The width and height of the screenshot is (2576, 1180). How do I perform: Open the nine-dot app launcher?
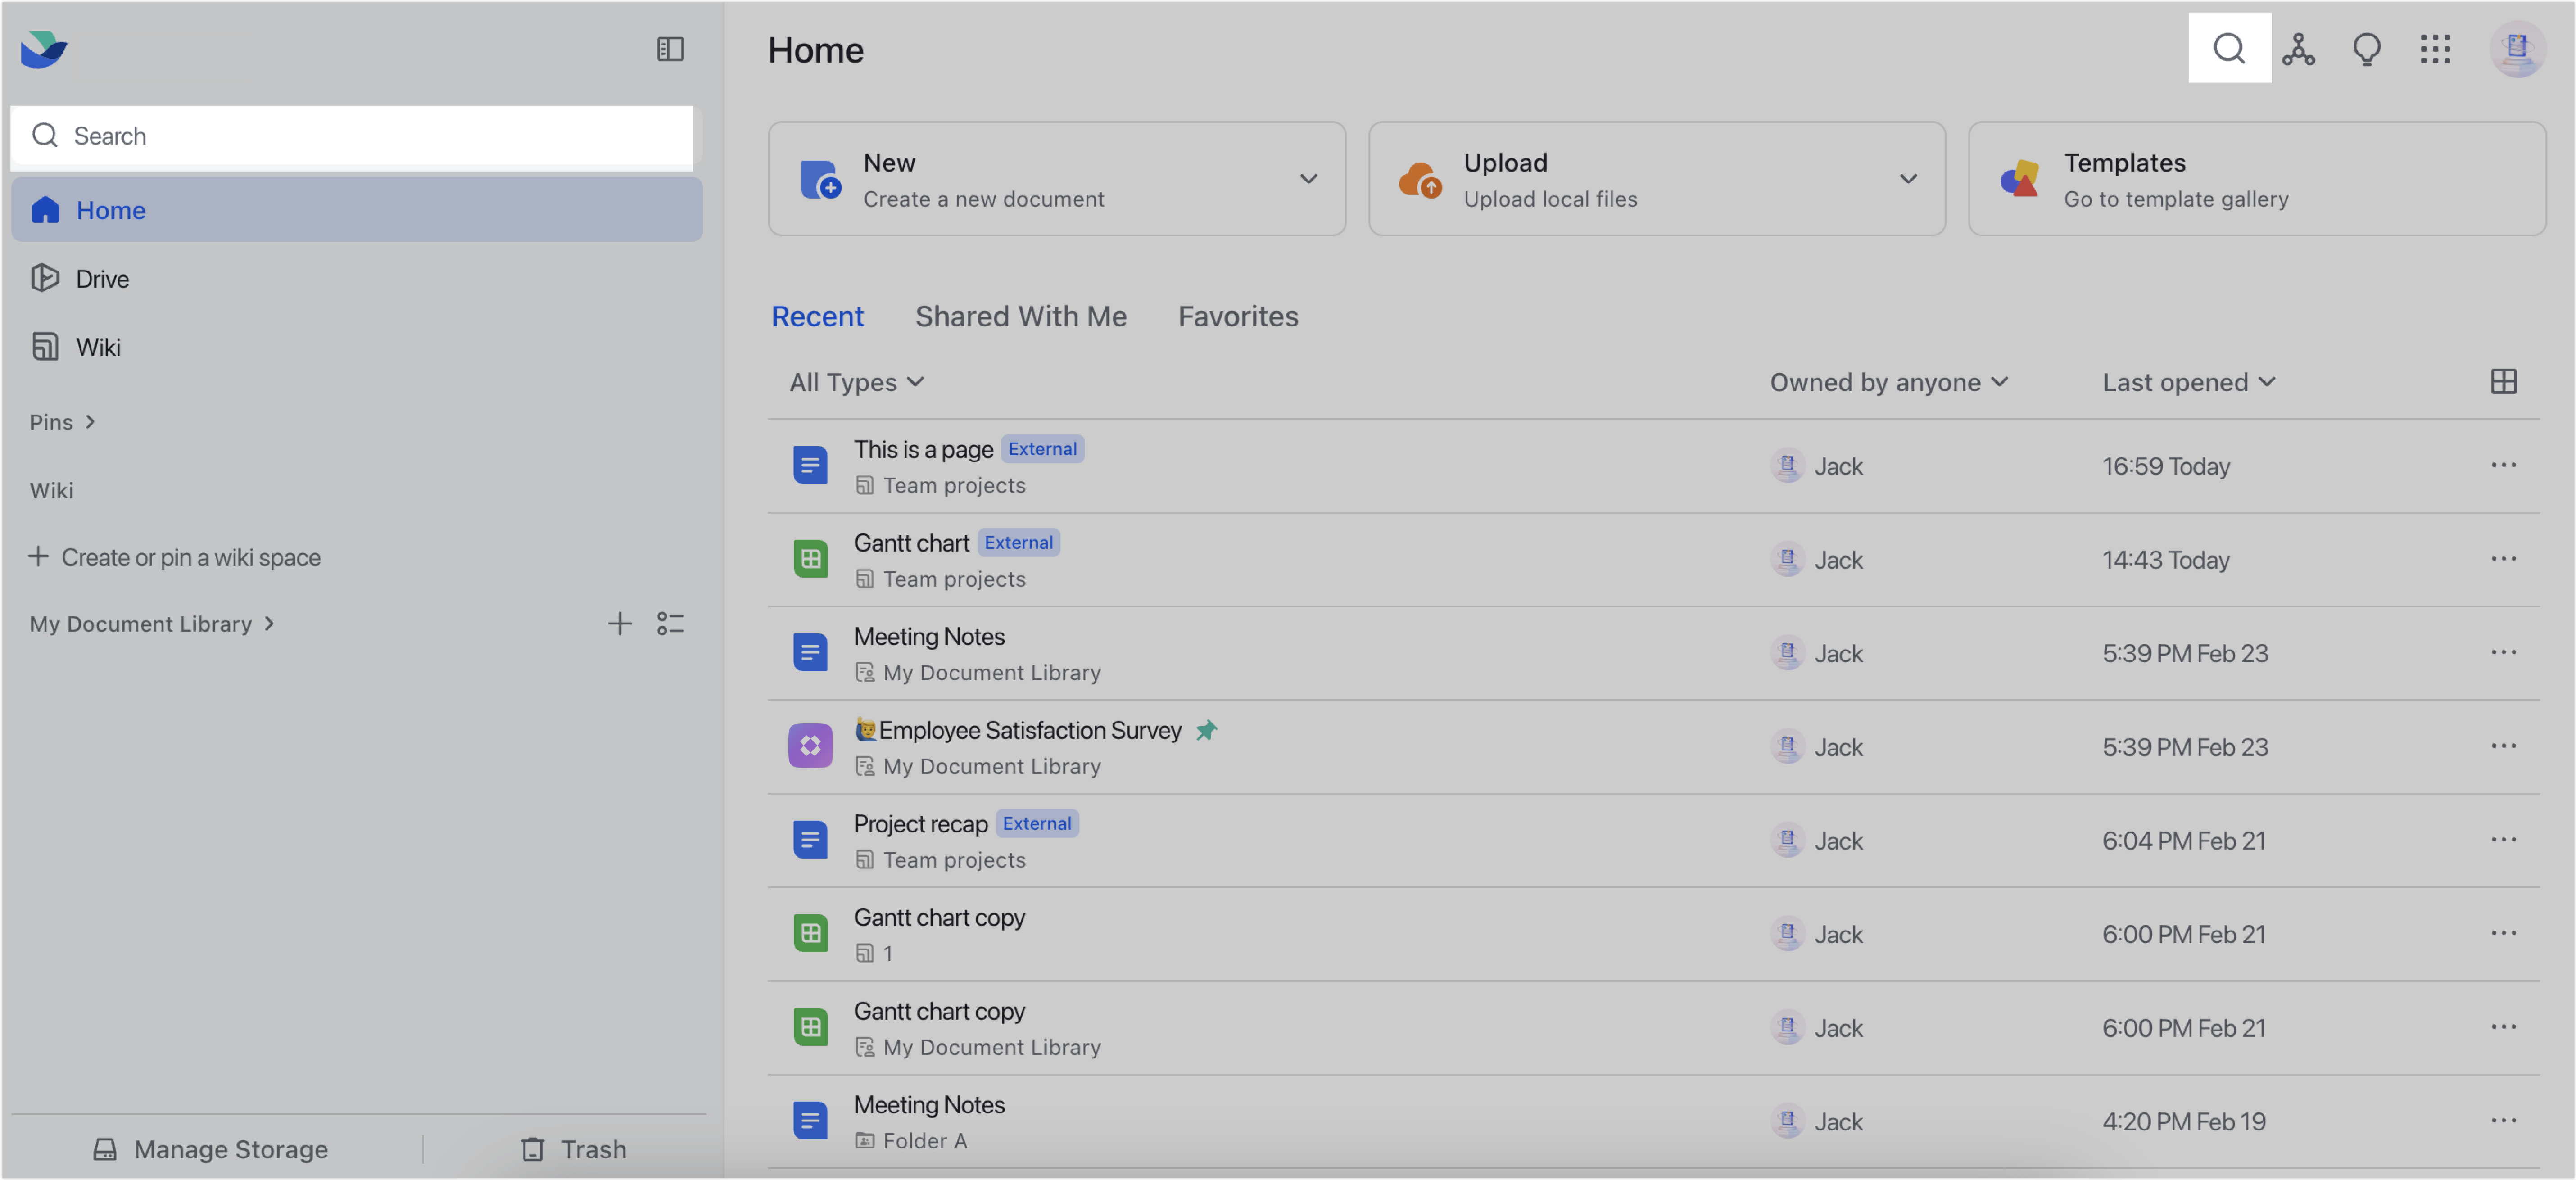tap(2435, 48)
